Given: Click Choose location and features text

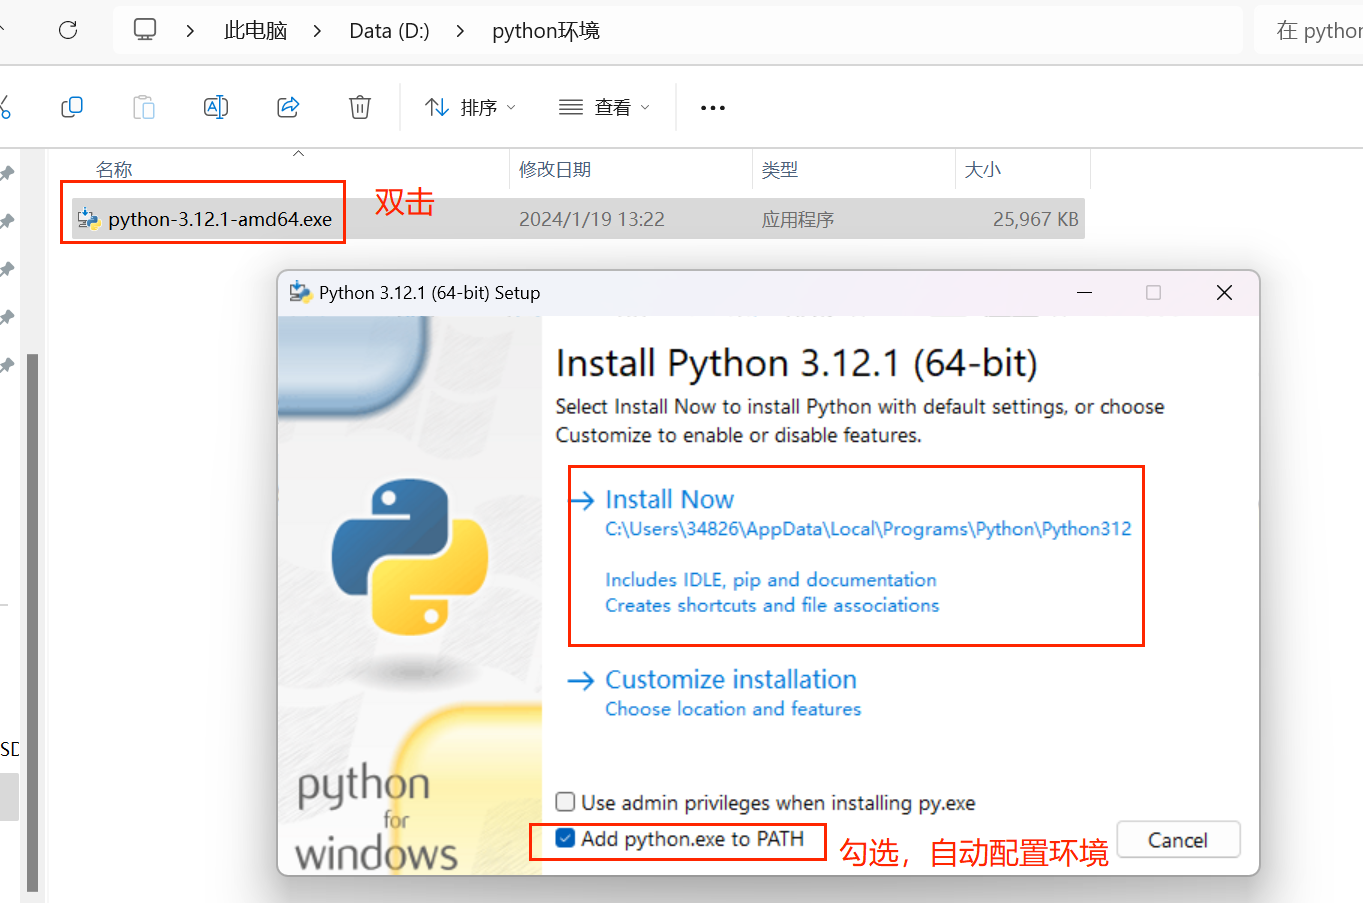Looking at the screenshot, I should point(733,709).
